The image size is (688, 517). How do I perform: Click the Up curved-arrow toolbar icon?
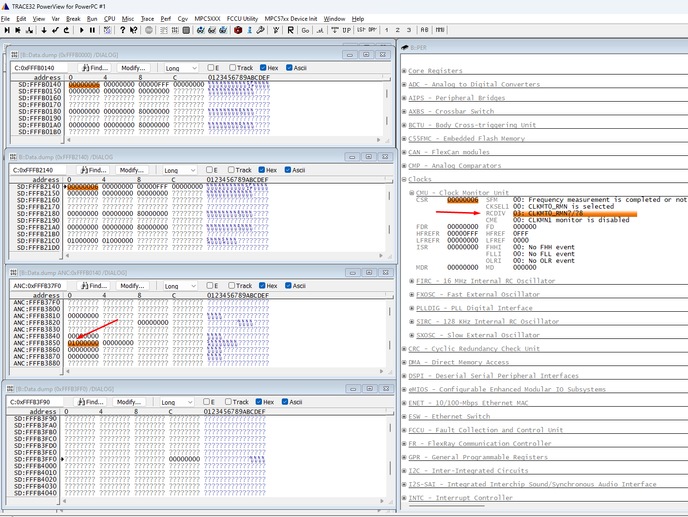pyautogui.click(x=66, y=30)
